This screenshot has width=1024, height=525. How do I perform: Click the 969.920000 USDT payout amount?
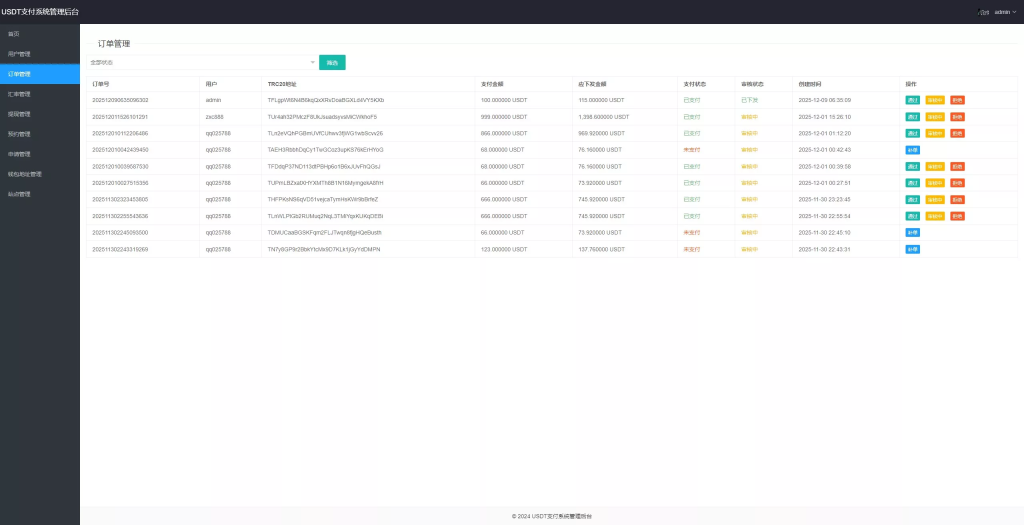point(601,133)
